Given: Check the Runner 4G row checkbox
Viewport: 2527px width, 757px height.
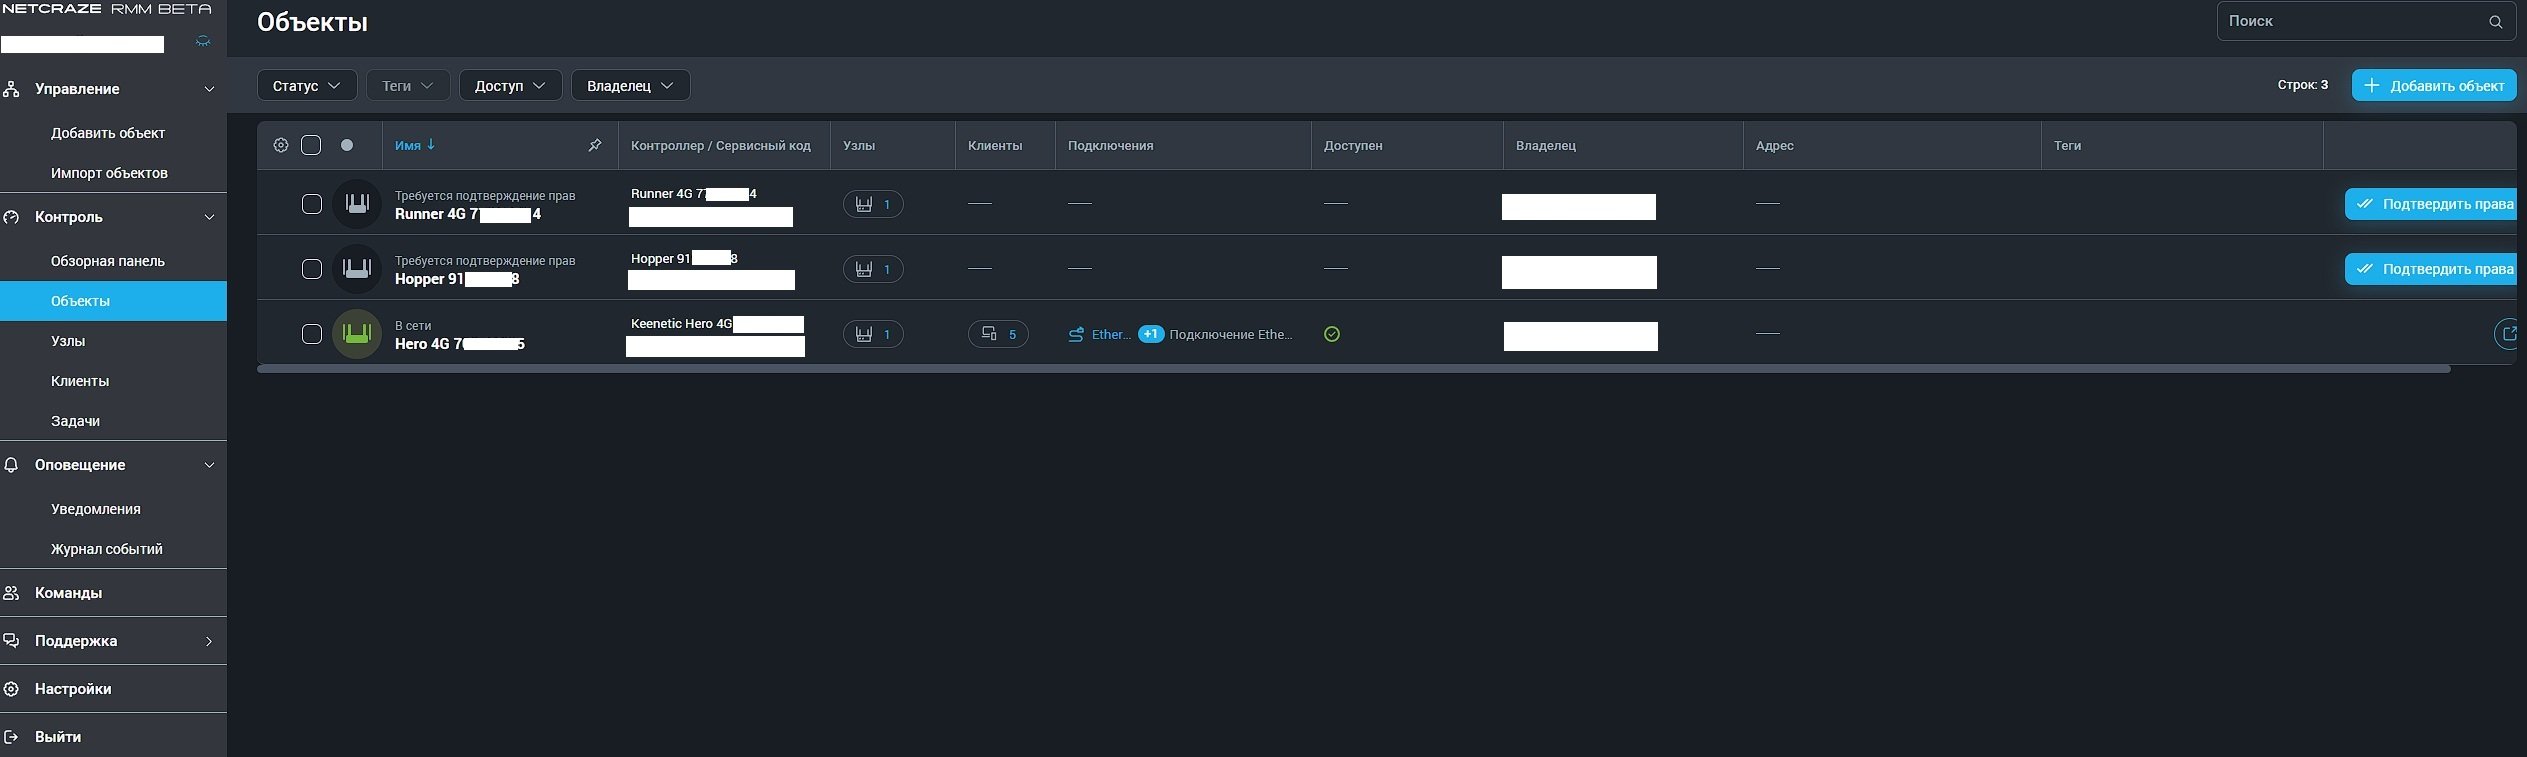Looking at the screenshot, I should (312, 204).
